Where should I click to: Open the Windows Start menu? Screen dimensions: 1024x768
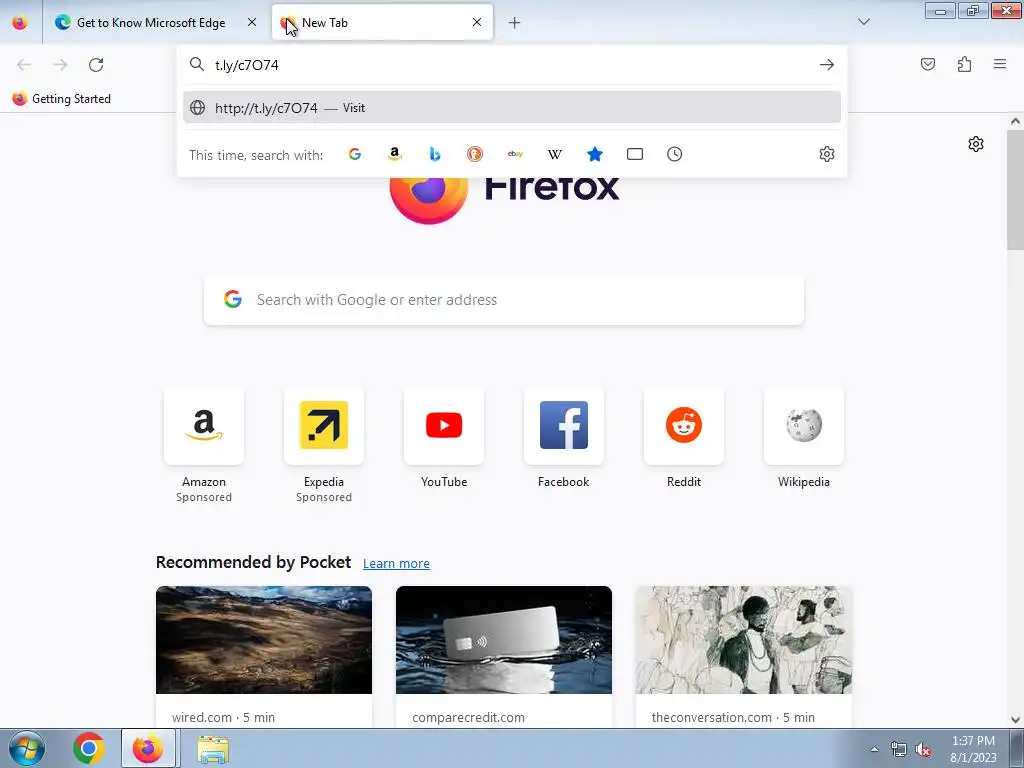[26, 748]
